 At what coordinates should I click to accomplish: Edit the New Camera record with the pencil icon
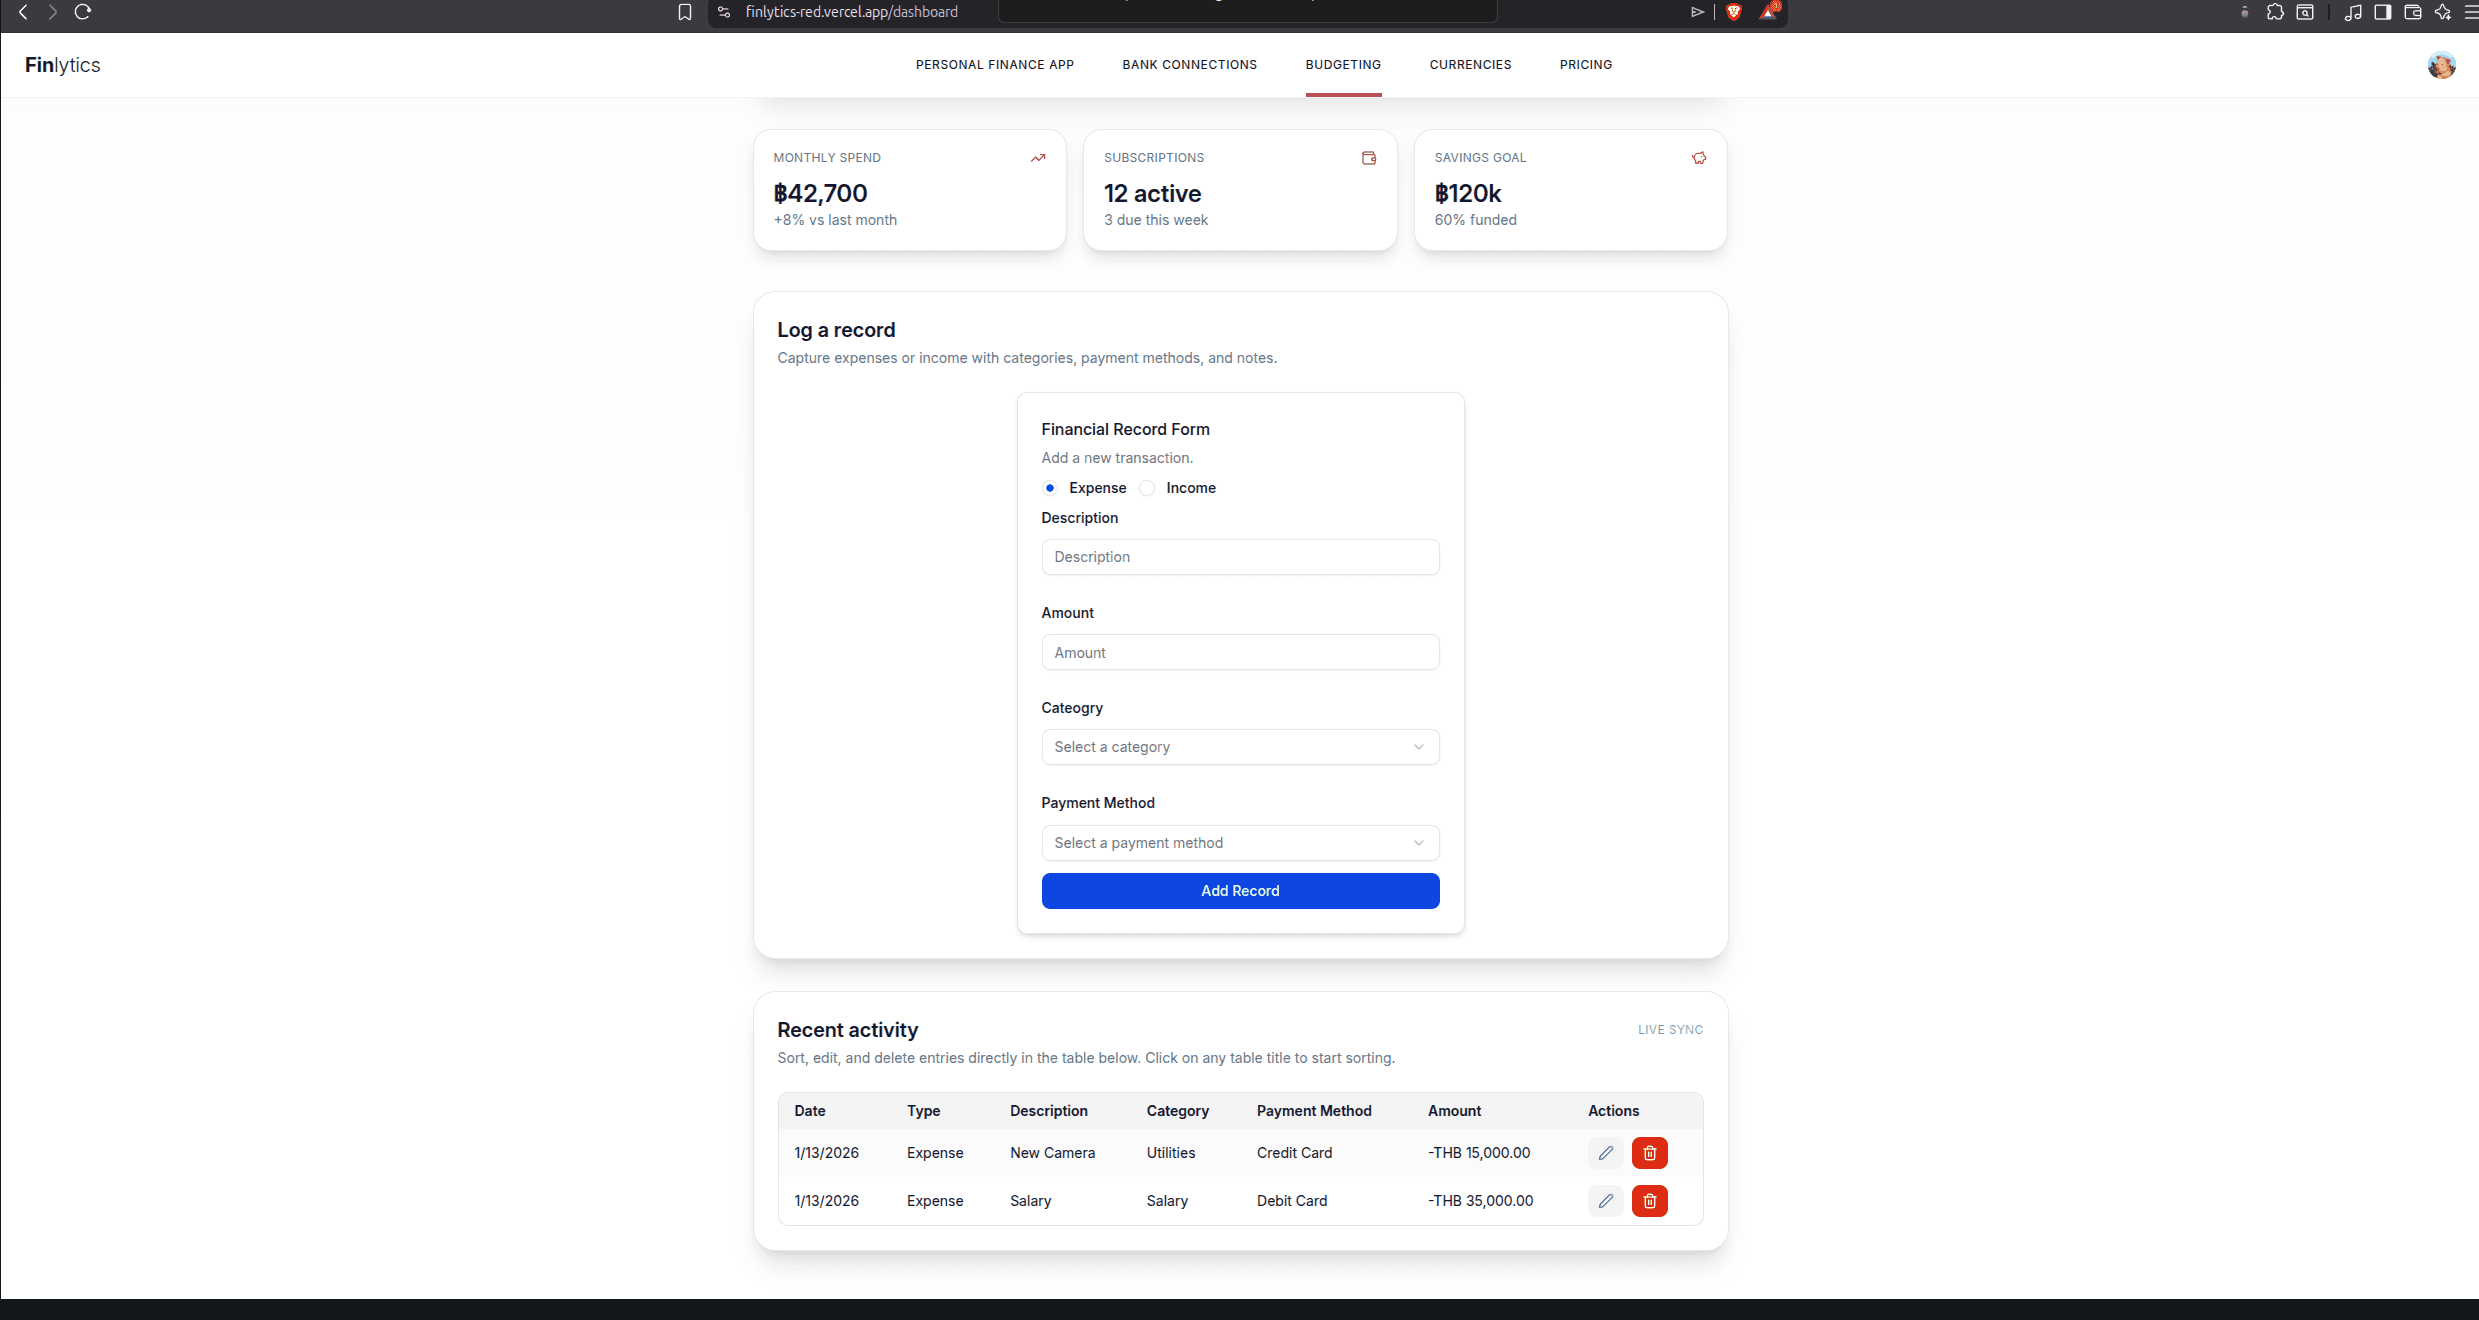[1605, 1153]
